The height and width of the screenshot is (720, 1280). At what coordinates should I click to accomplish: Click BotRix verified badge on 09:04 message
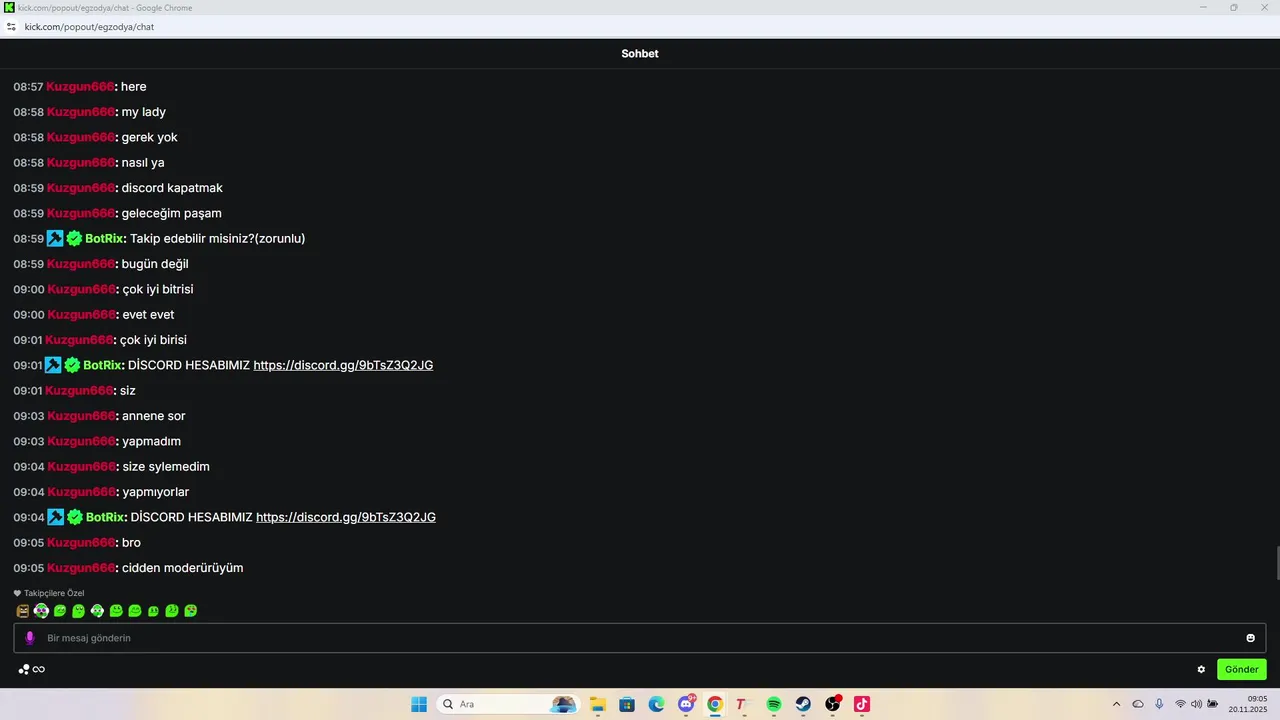74,517
